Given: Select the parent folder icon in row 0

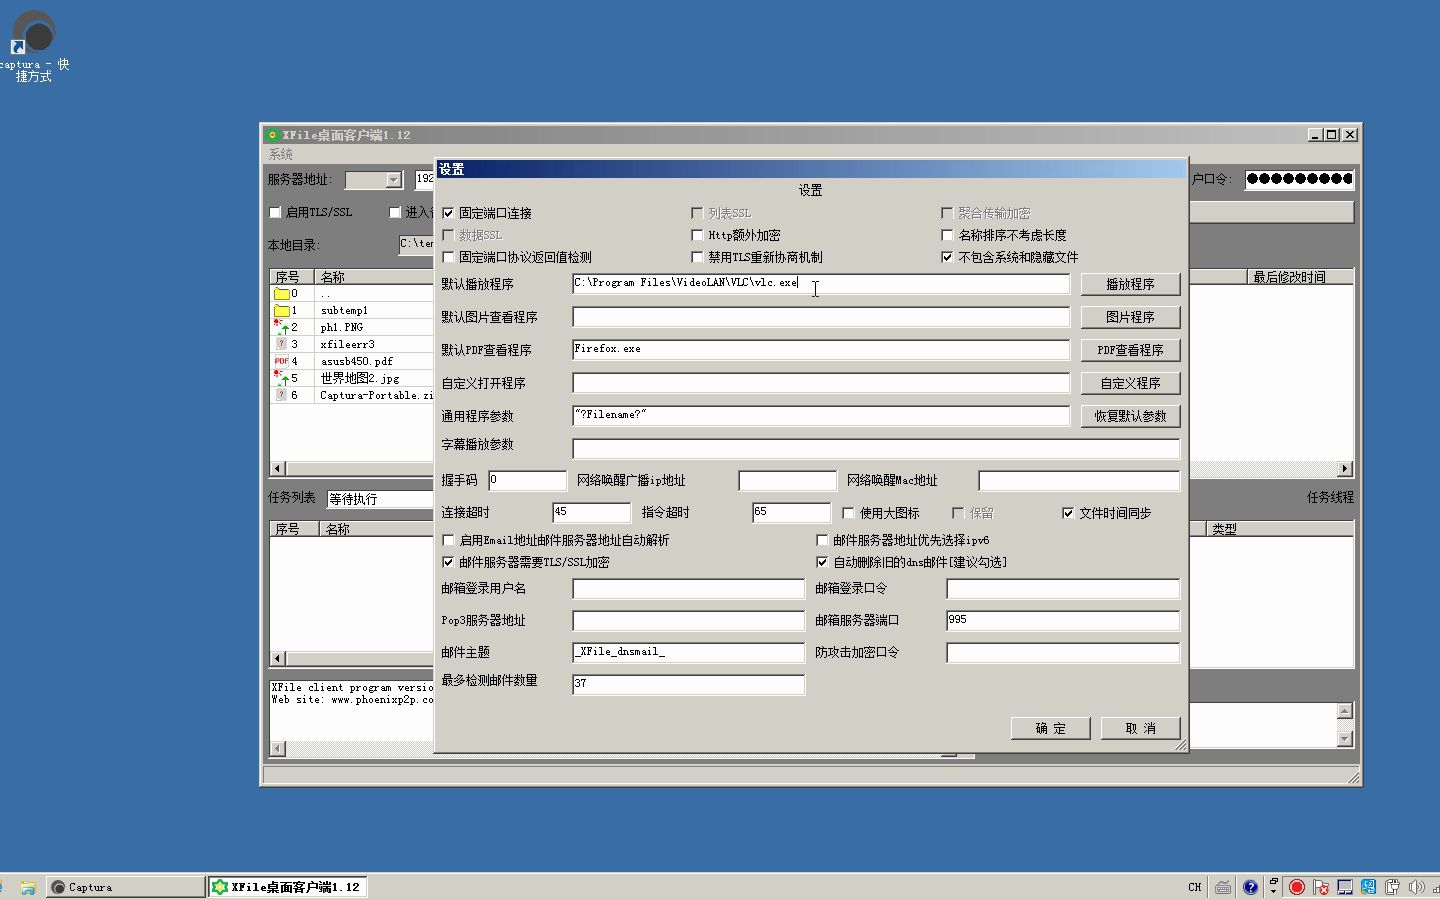Looking at the screenshot, I should click(x=282, y=294).
